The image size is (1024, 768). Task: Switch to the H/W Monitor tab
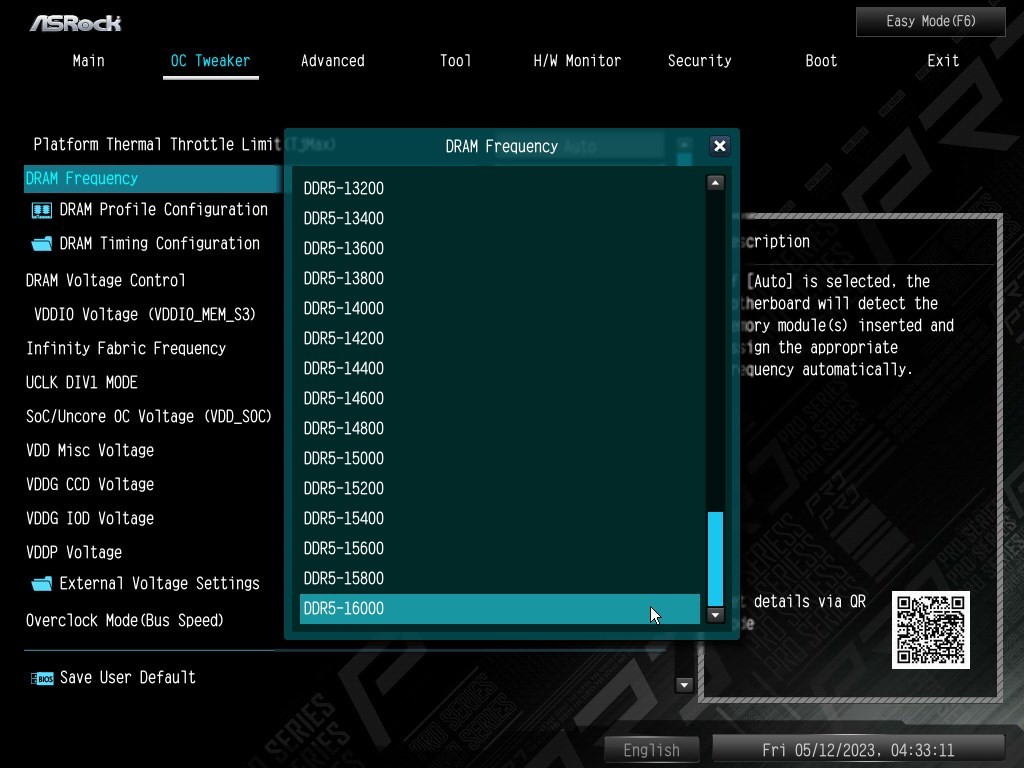pyautogui.click(x=577, y=61)
